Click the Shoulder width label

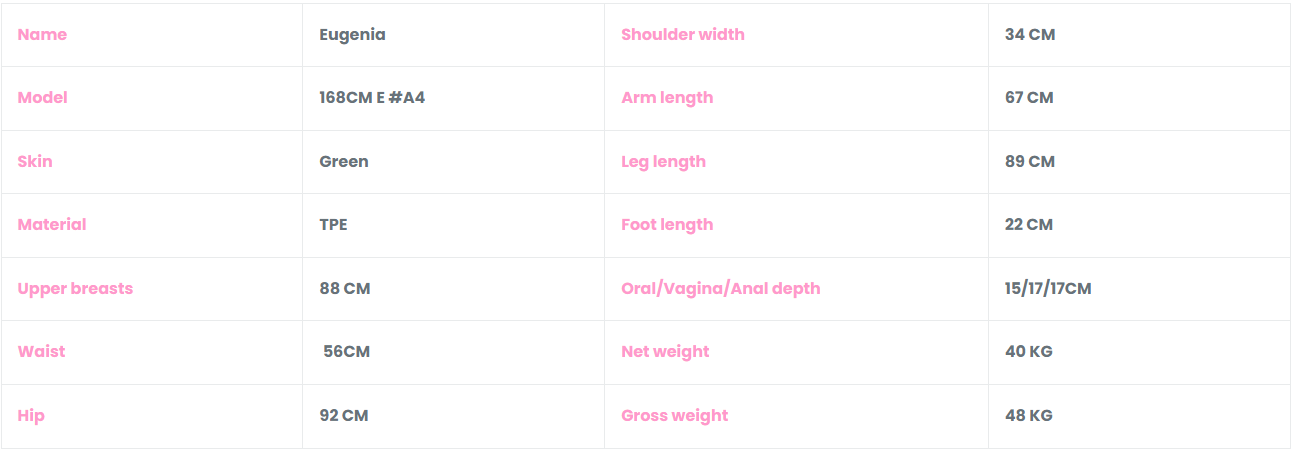683,35
